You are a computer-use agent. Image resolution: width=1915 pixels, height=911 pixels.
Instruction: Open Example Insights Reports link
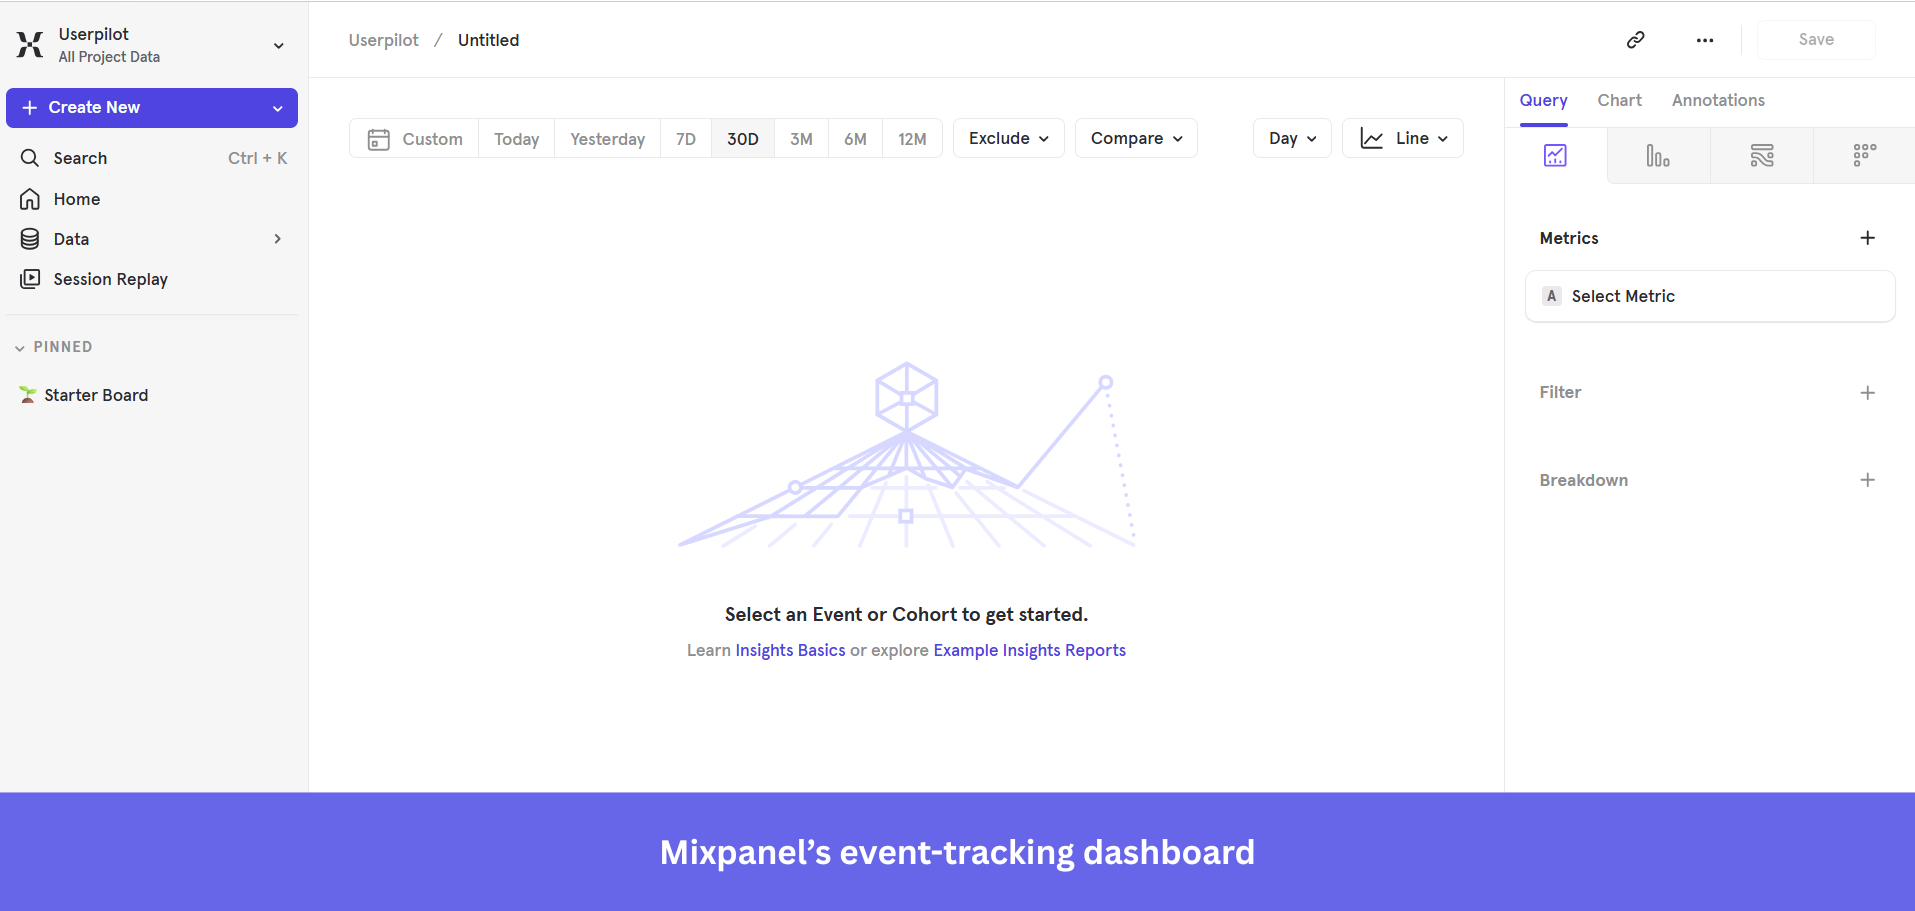tap(1029, 650)
